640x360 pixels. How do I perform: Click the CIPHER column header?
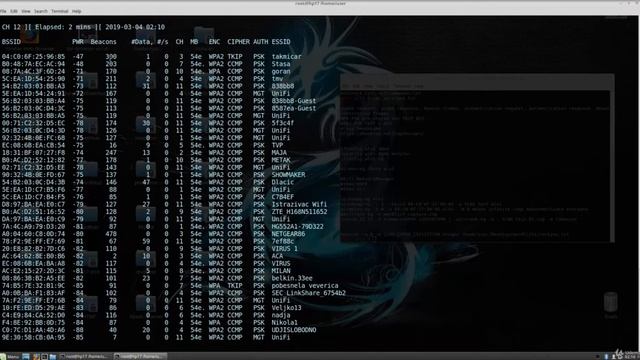coord(238,42)
